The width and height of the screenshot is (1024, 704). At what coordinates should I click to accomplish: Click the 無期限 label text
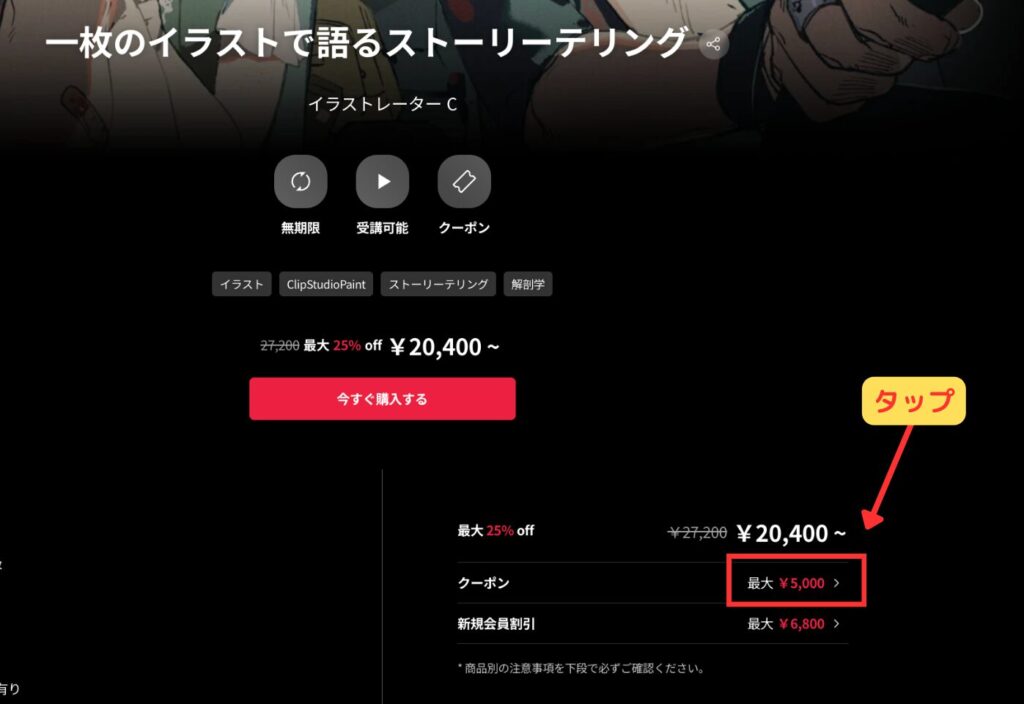300,228
